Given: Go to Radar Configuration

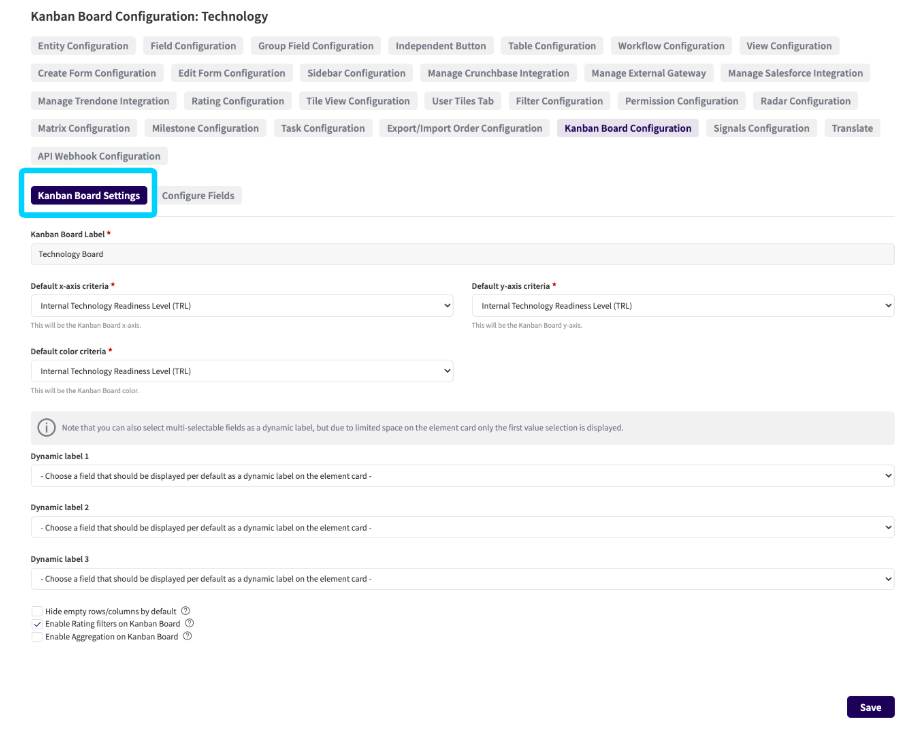Looking at the screenshot, I should coord(805,101).
